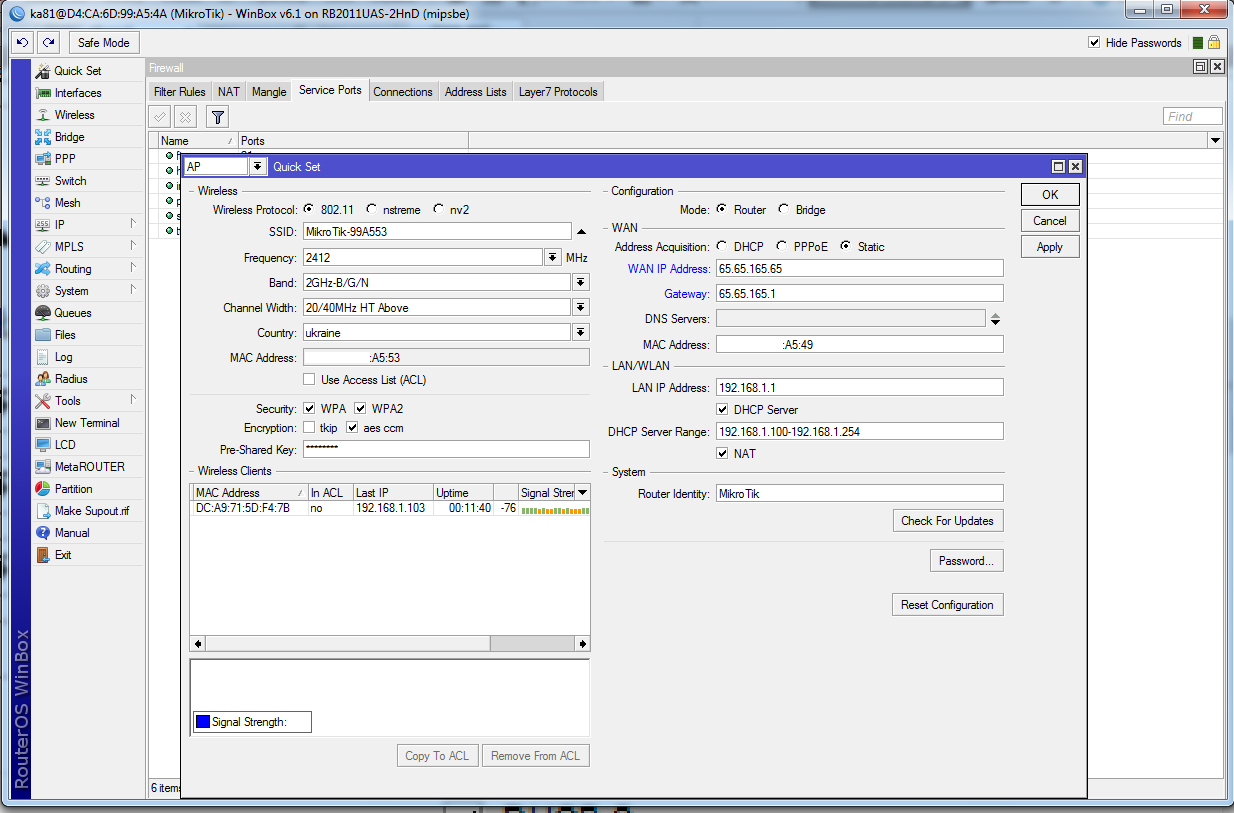
Task: Switch to Layer7 Protocols tab
Action: (x=558, y=92)
